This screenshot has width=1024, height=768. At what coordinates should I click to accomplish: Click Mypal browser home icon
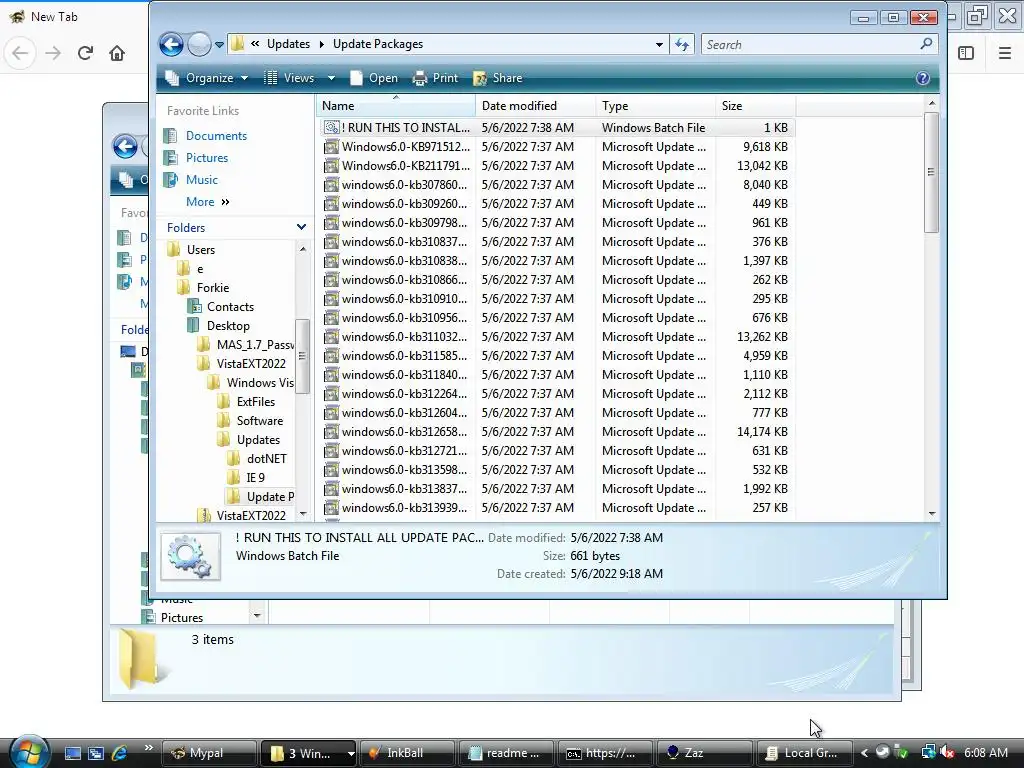tap(117, 53)
